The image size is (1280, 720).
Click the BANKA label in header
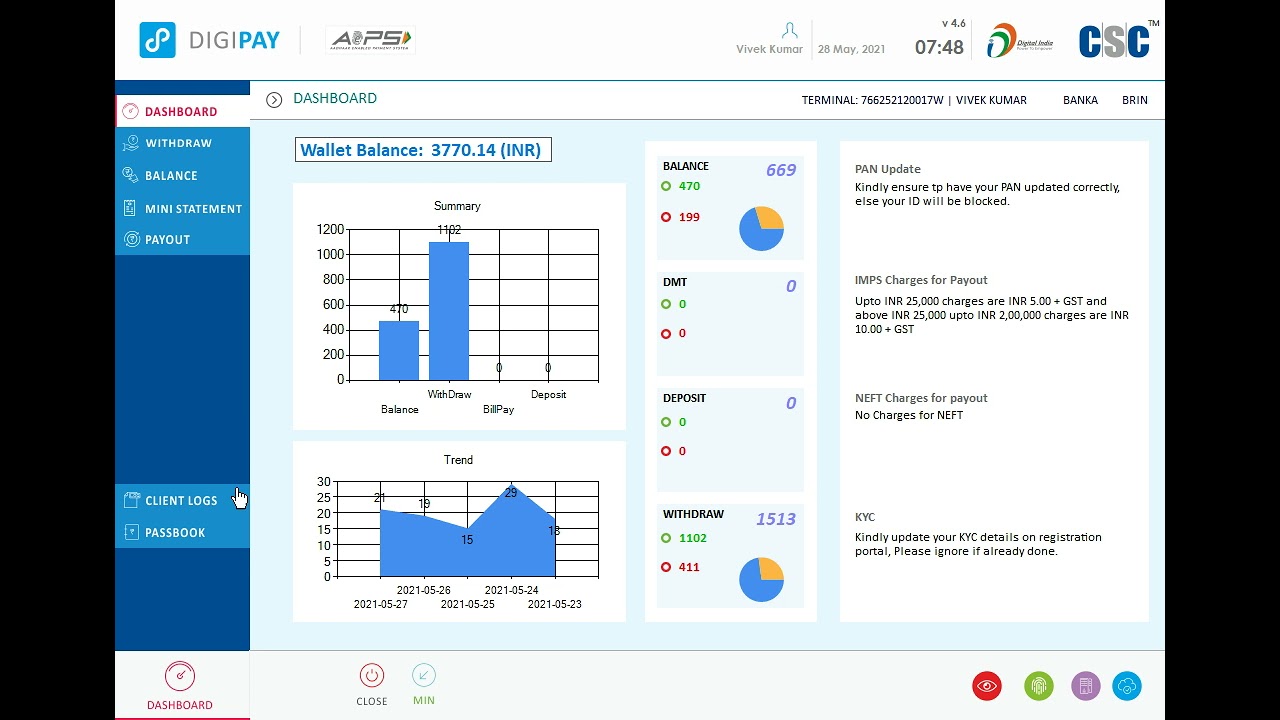pos(1080,100)
